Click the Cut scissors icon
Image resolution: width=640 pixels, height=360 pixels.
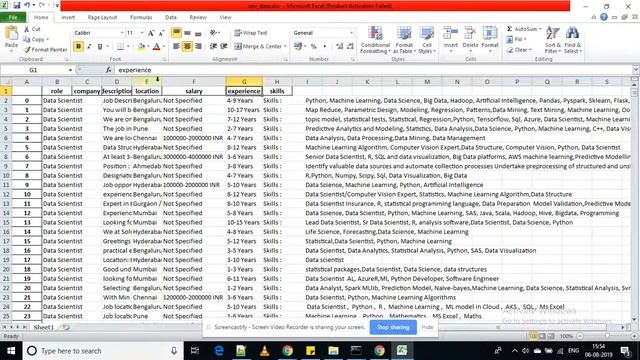27,29
